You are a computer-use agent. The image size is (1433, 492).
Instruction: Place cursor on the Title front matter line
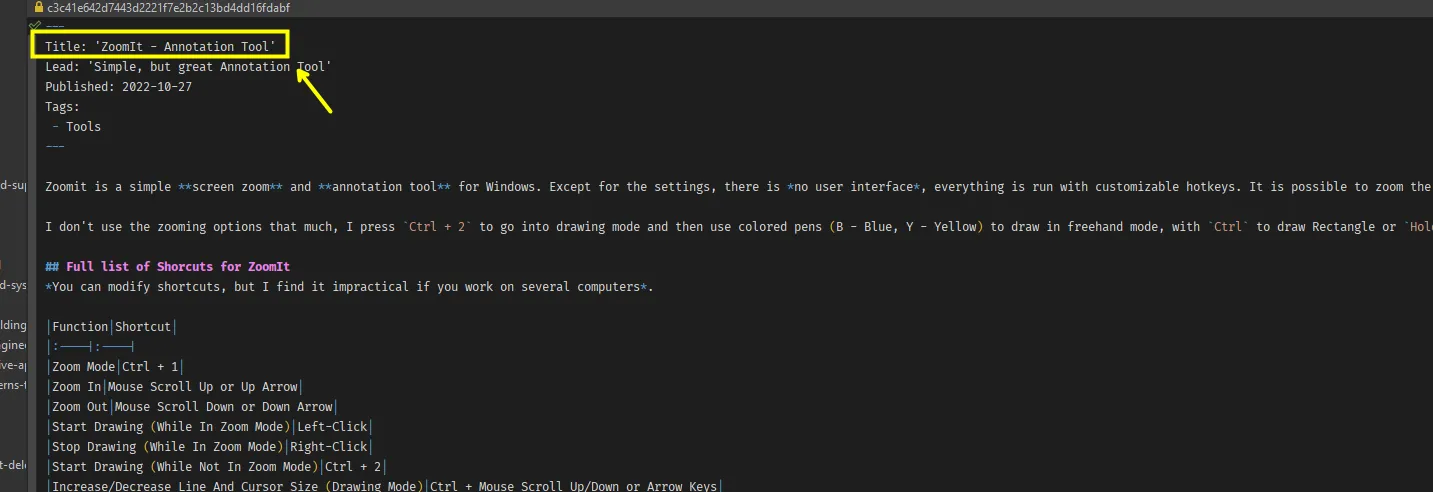tap(160, 46)
